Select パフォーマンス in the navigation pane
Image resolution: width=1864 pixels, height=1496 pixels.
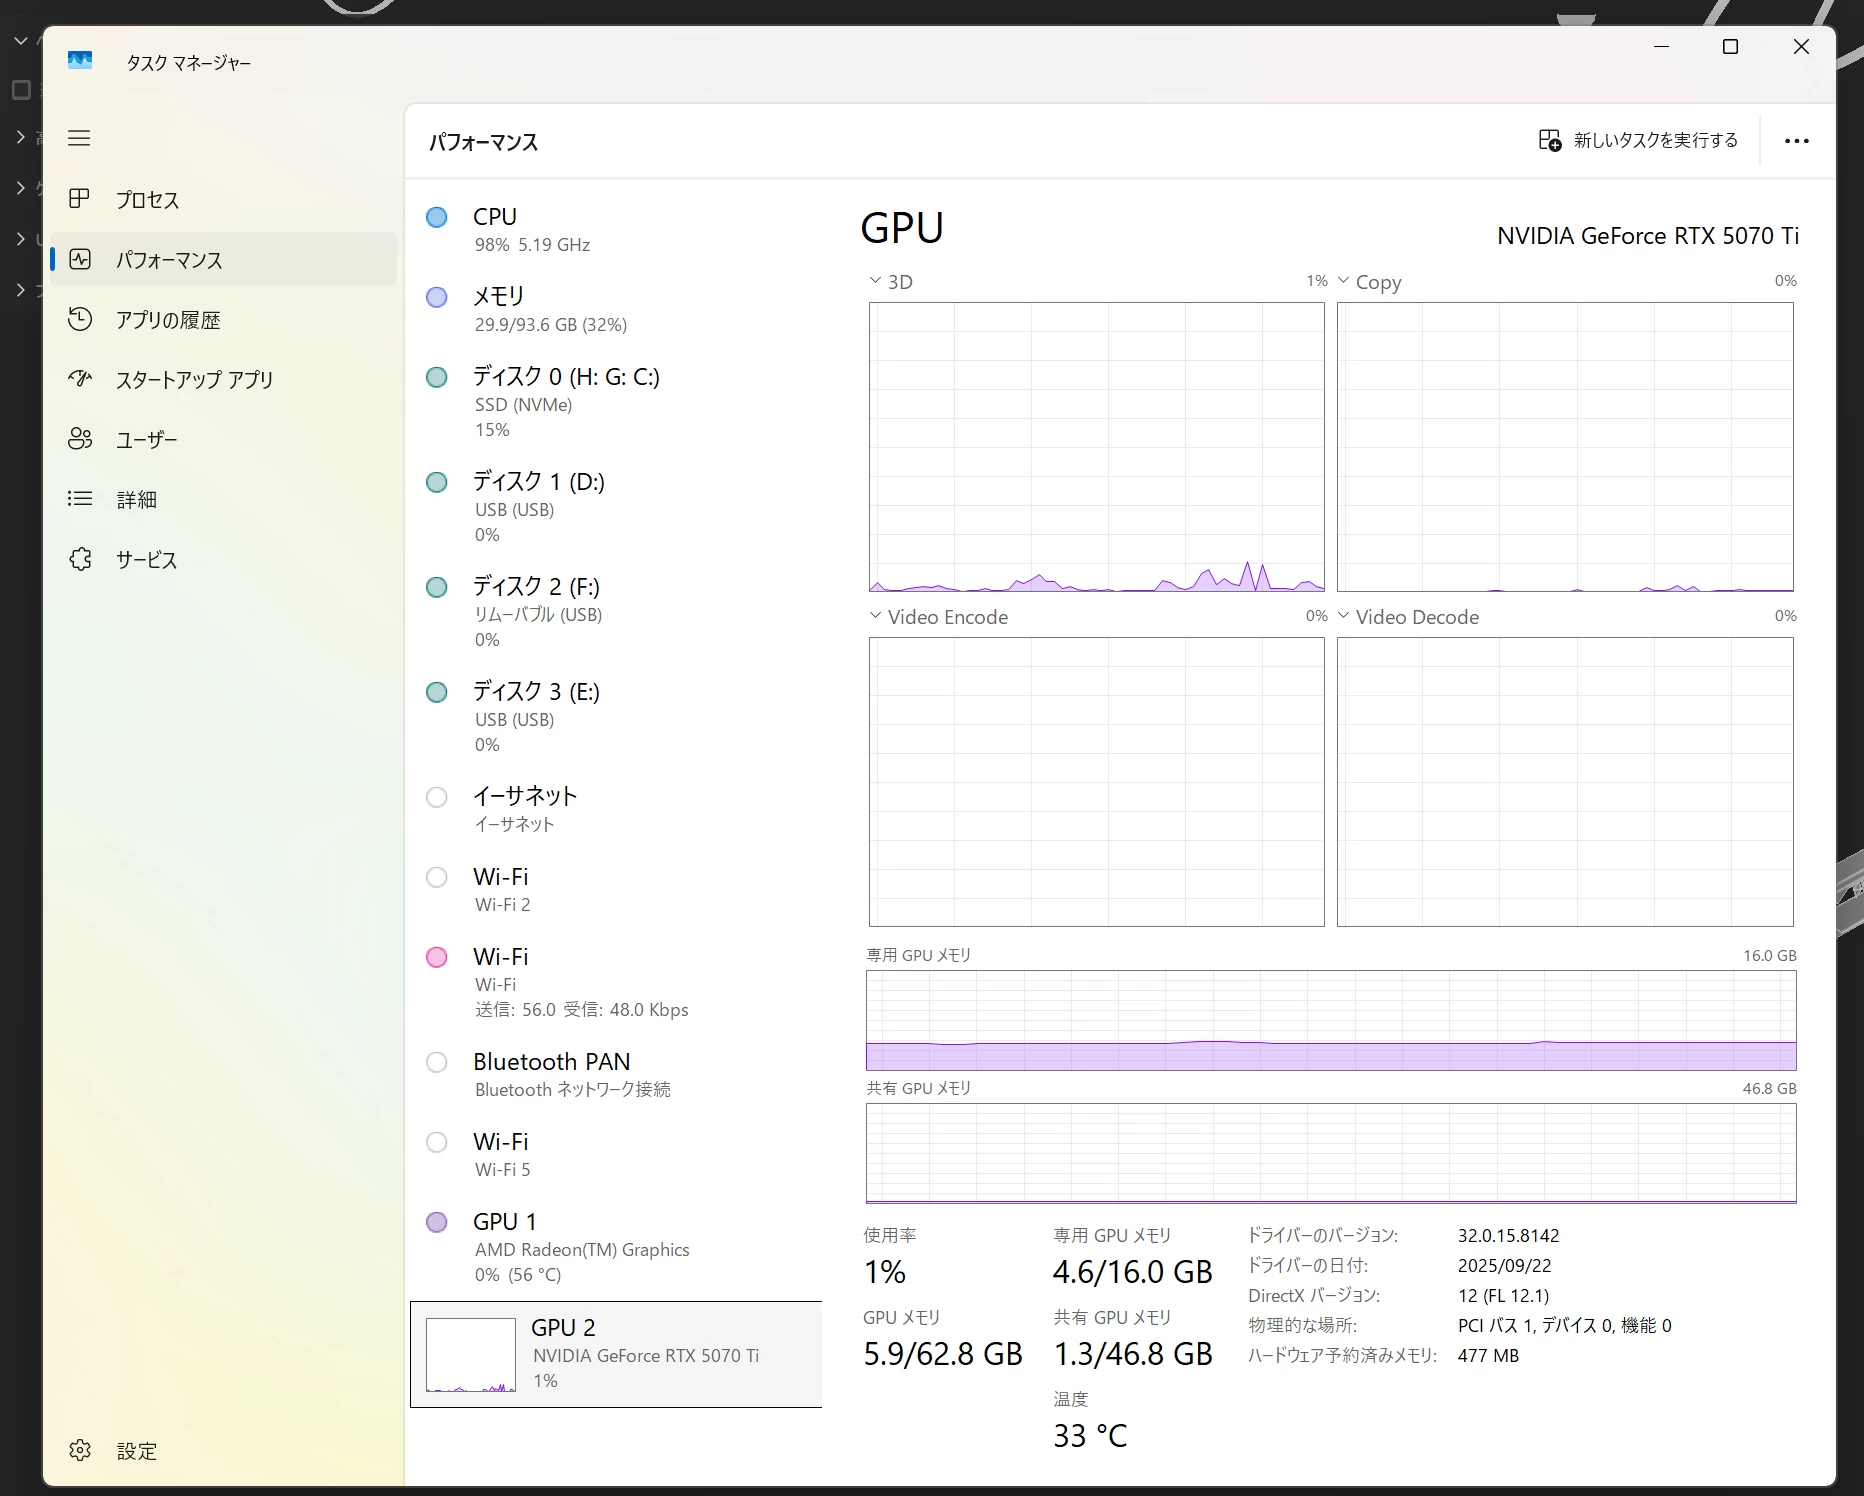[x=224, y=259]
